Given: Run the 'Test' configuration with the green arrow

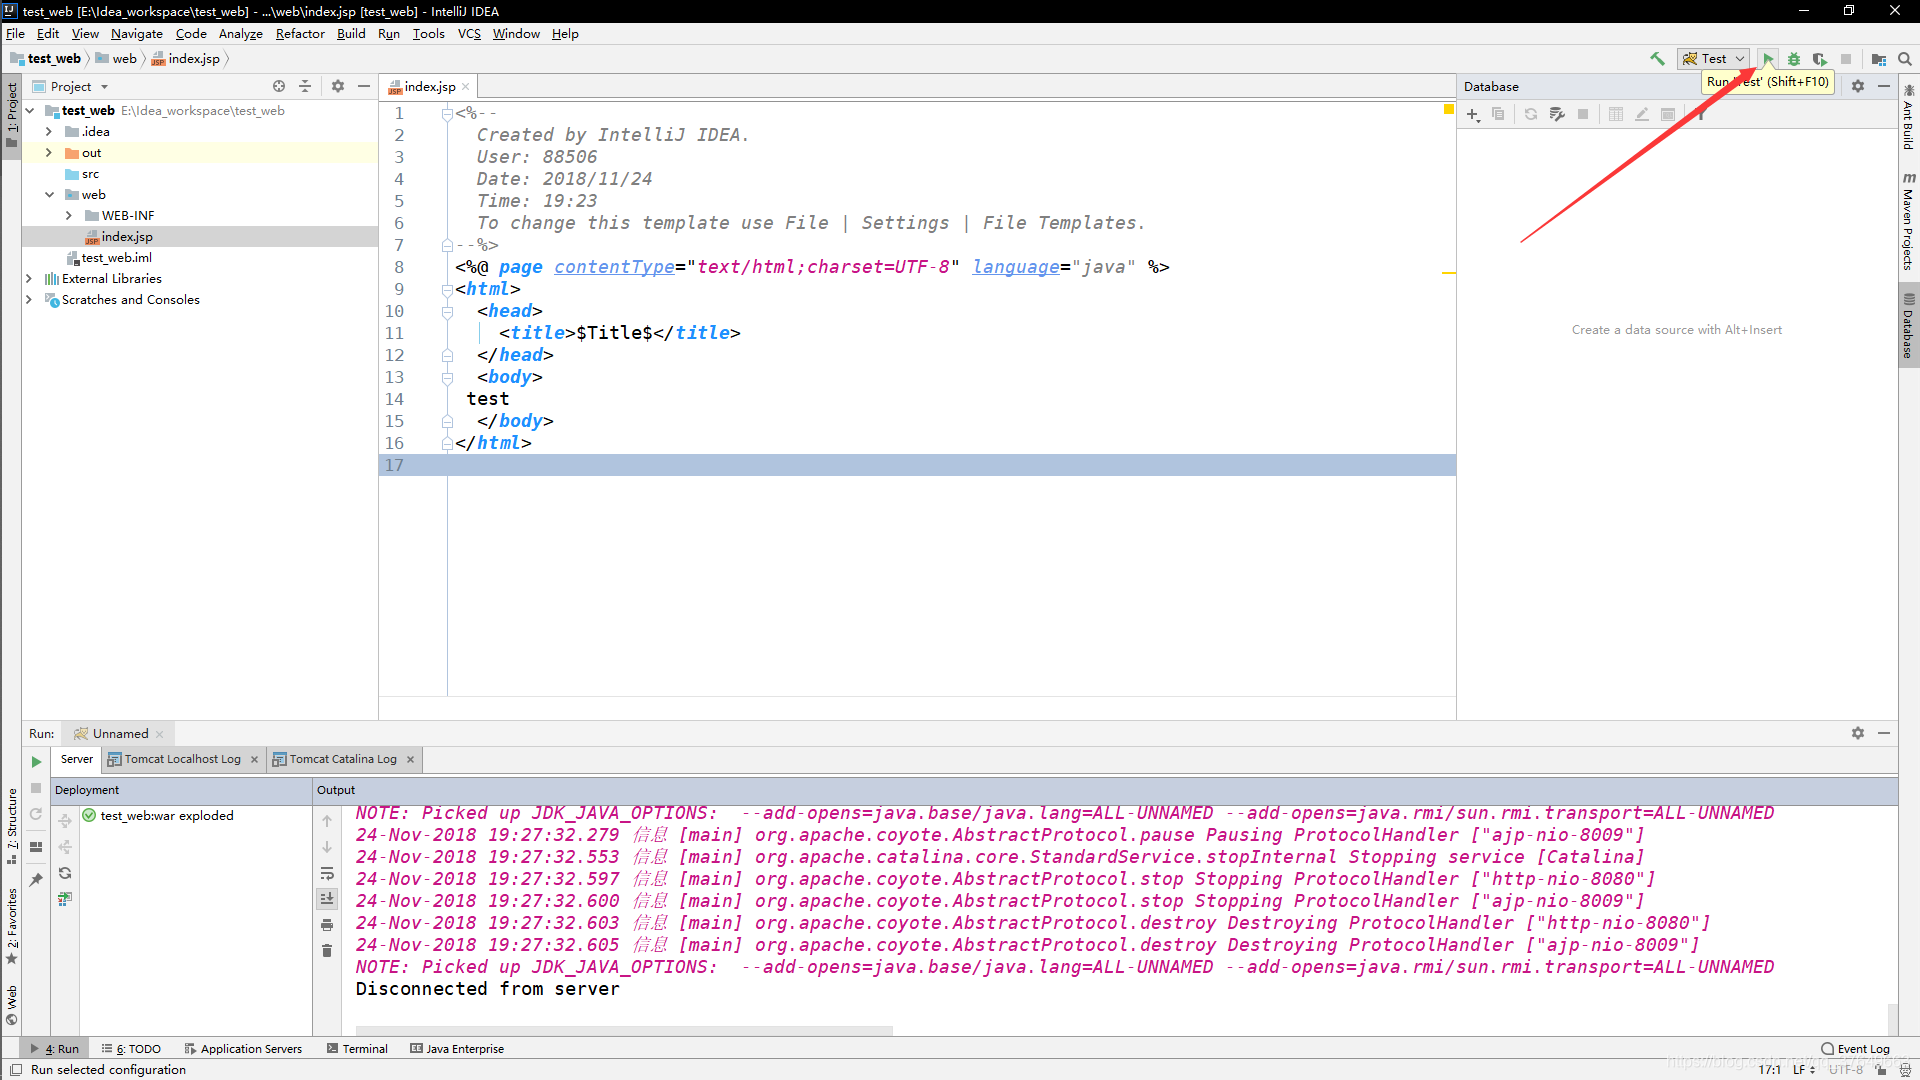Looking at the screenshot, I should (x=1768, y=59).
